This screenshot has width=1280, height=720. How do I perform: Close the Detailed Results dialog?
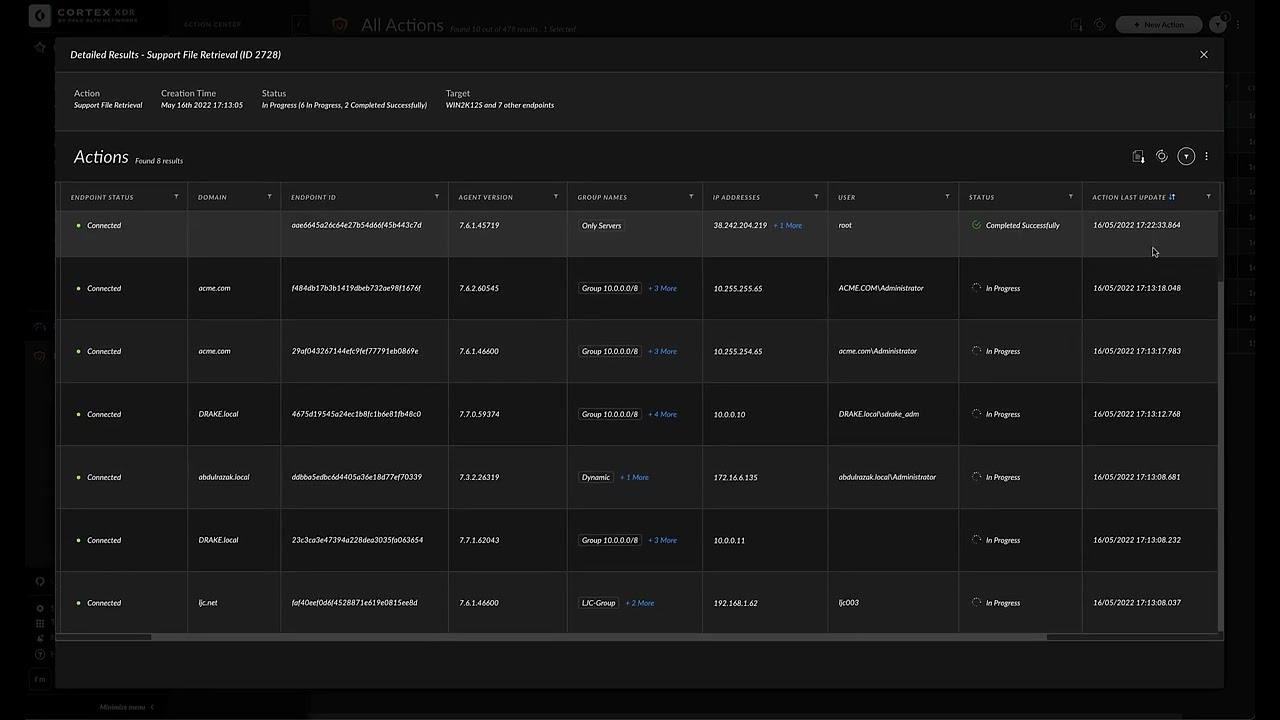coord(1204,55)
